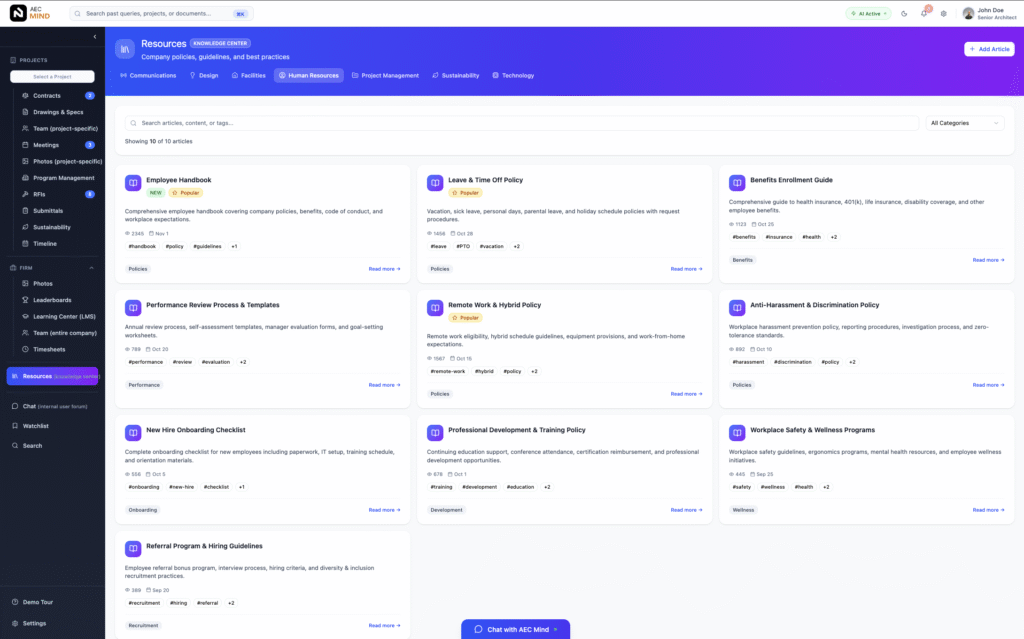Open the notifications bell in the top bar
Screen dimensions: 1024x639
[x=924, y=14]
